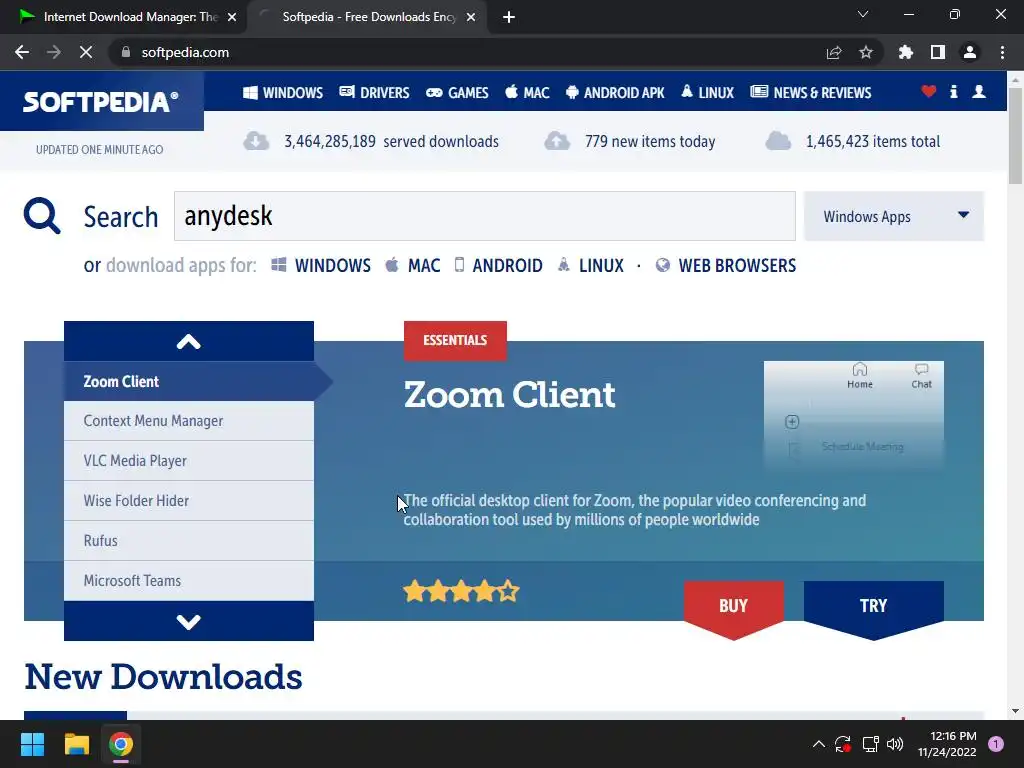Click the share page icon
Image resolution: width=1024 pixels, height=768 pixels.
tap(834, 52)
